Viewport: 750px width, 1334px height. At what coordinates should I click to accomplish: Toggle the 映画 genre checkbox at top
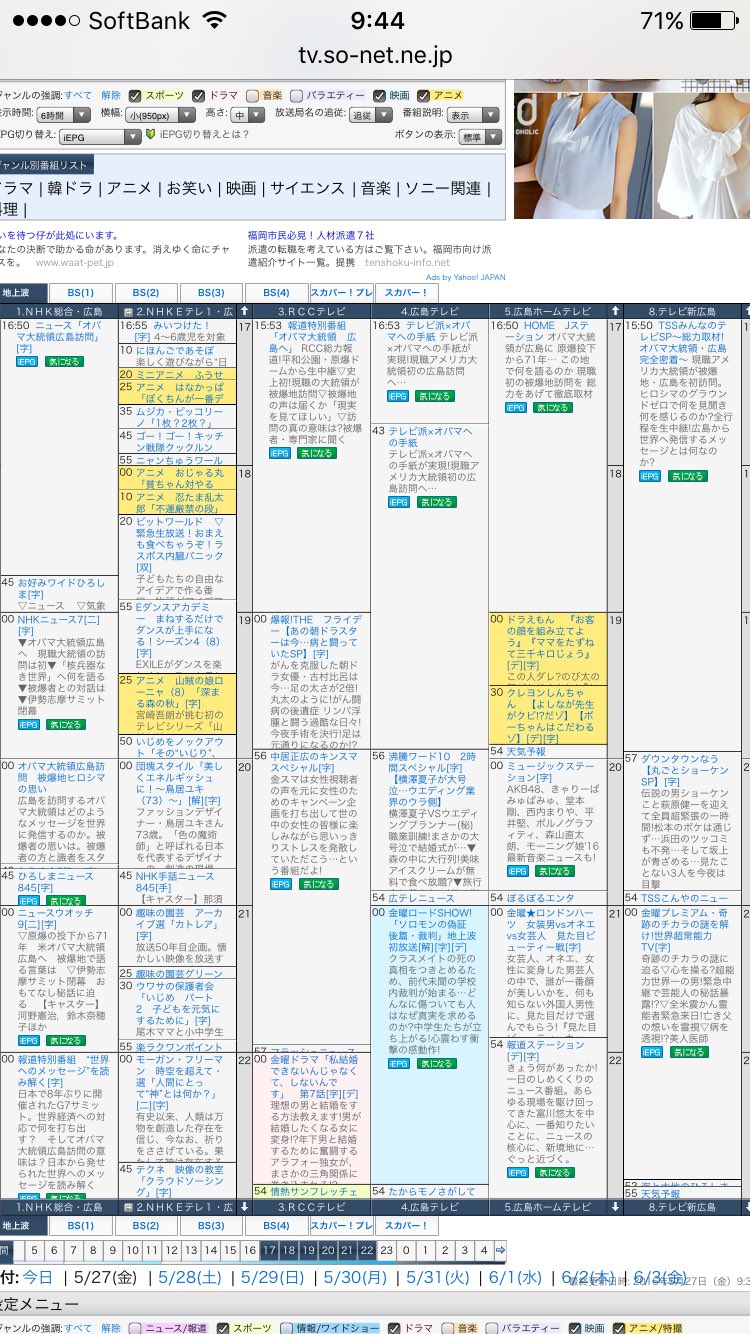380,95
